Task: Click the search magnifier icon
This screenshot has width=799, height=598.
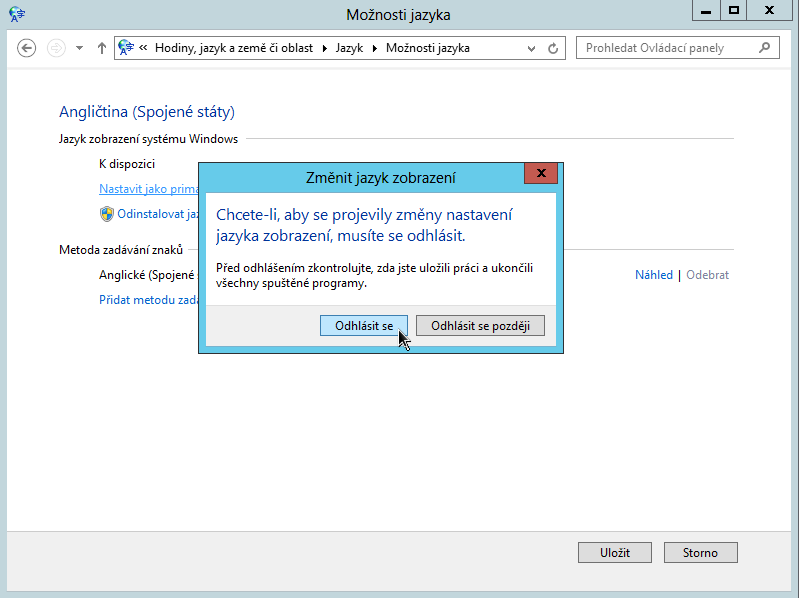Action: click(x=765, y=47)
